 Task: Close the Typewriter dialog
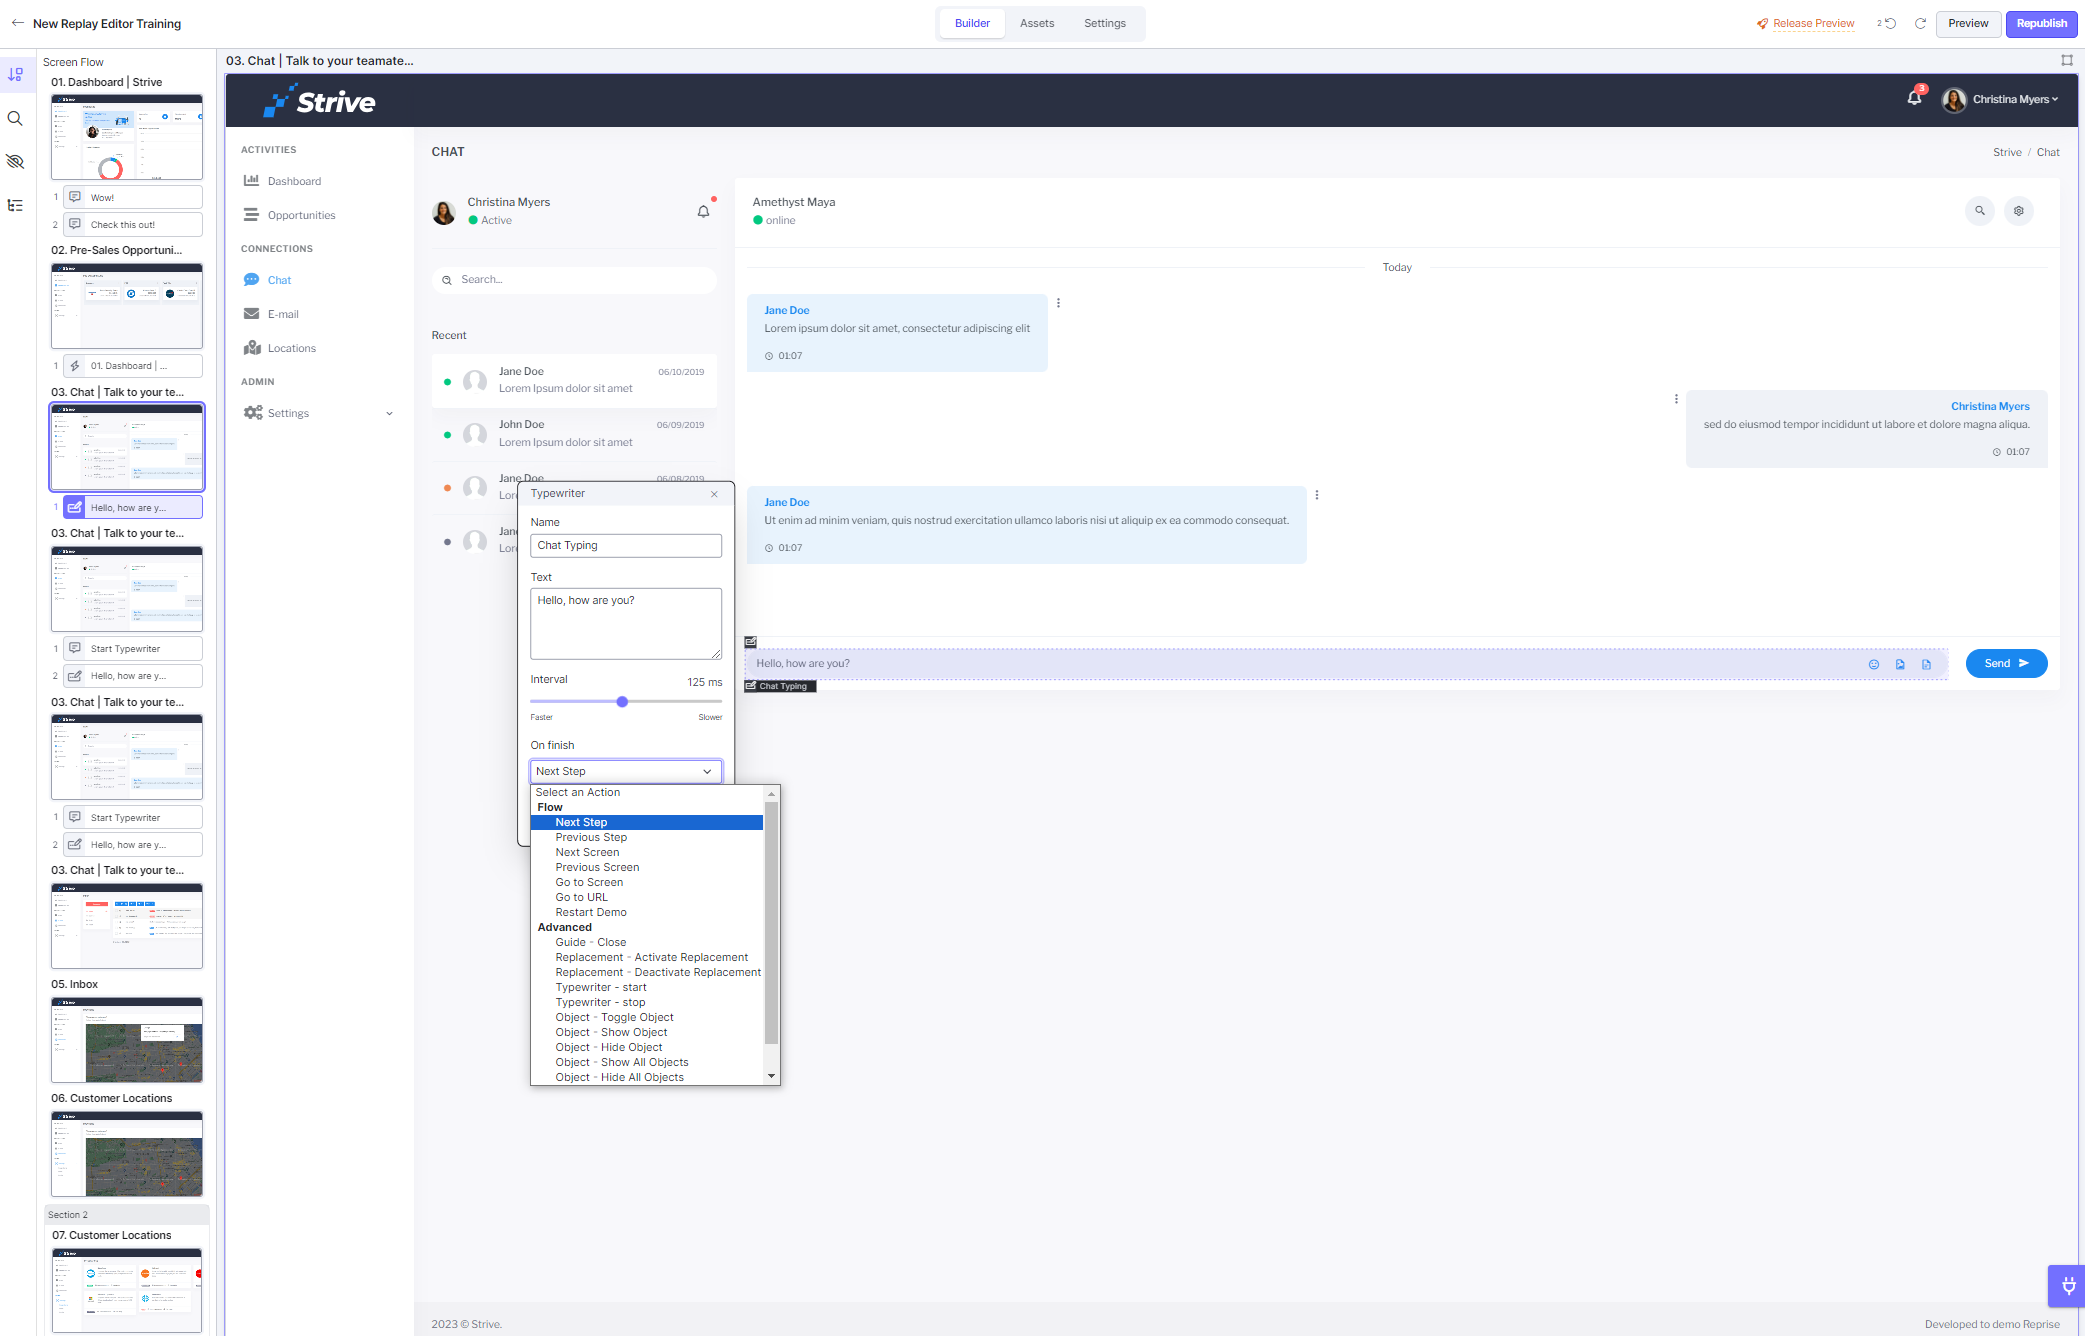pos(714,494)
